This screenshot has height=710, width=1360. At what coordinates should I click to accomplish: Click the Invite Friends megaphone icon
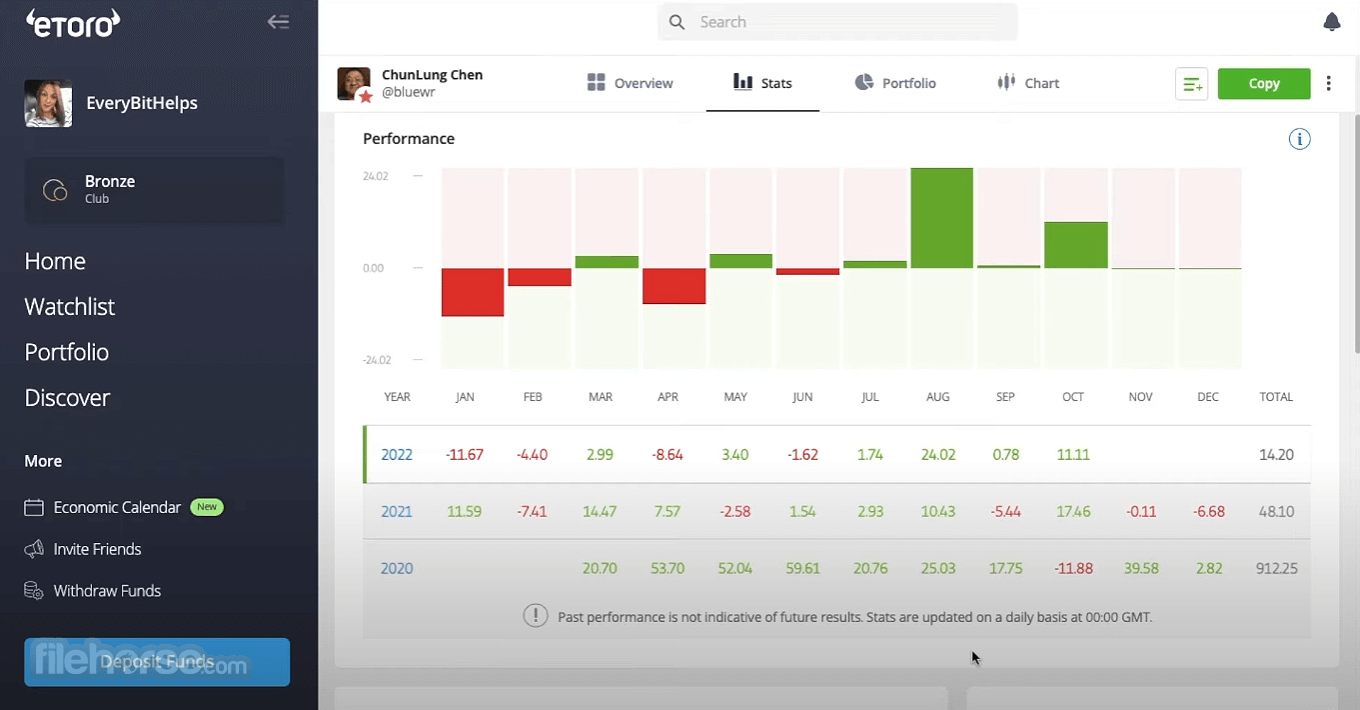pyautogui.click(x=34, y=549)
